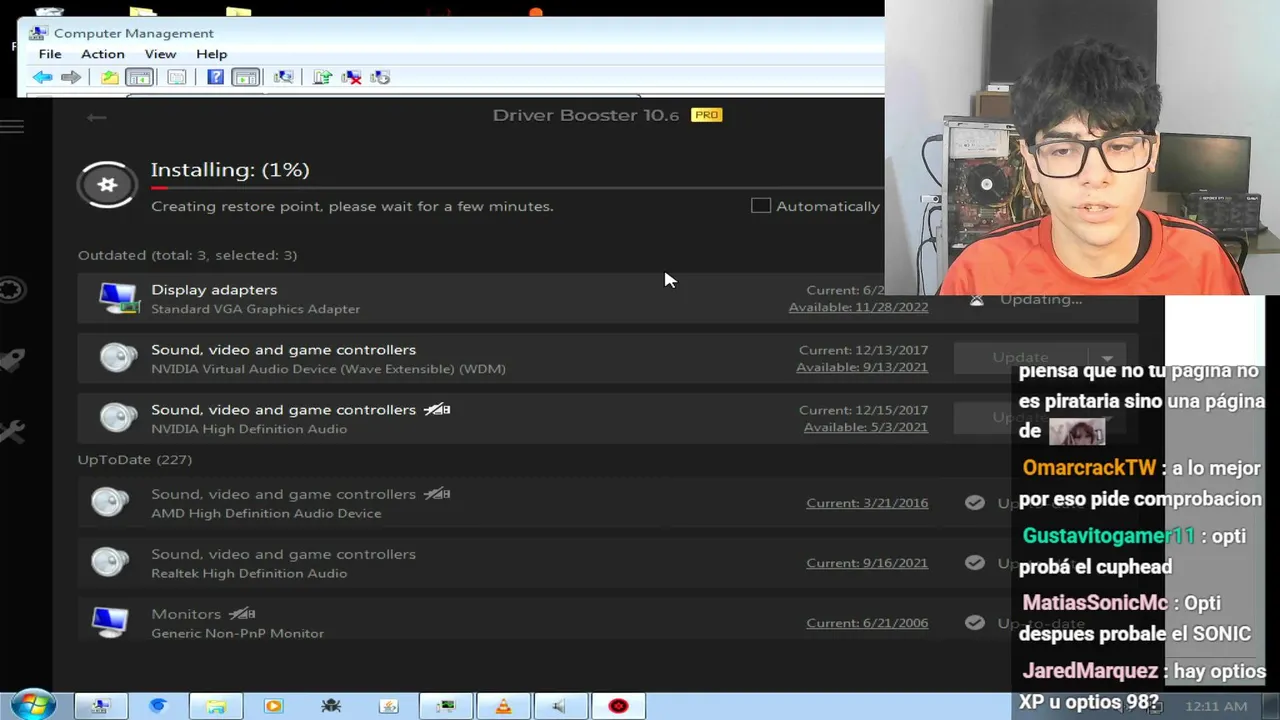Viewport: 1280px width, 720px height.
Task: Click the red record icon in taskbar
Action: tap(618, 706)
